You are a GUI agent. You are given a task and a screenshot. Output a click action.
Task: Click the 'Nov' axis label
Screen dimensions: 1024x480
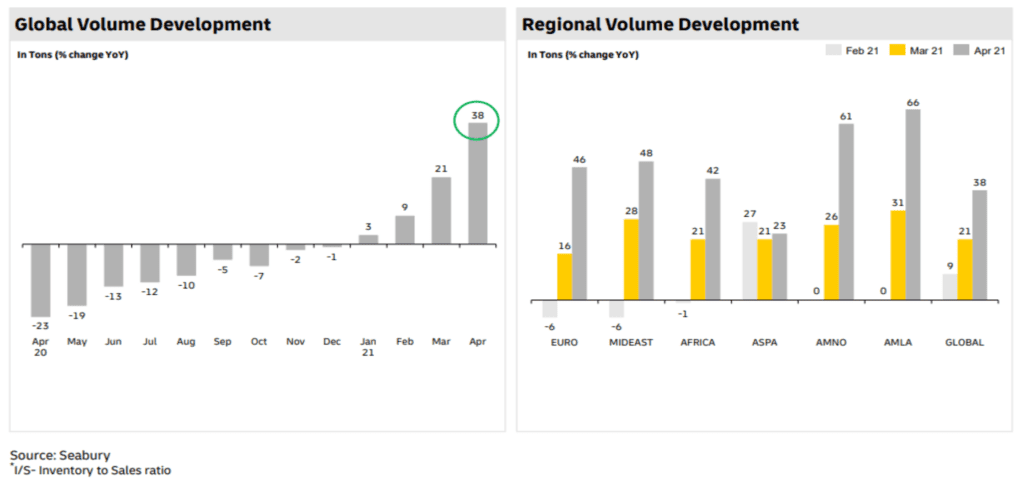pyautogui.click(x=296, y=342)
